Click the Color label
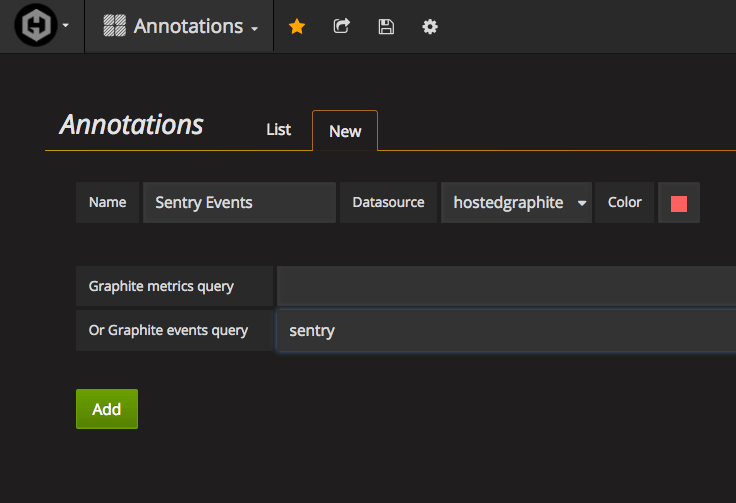This screenshot has height=503, width=736. 625,202
